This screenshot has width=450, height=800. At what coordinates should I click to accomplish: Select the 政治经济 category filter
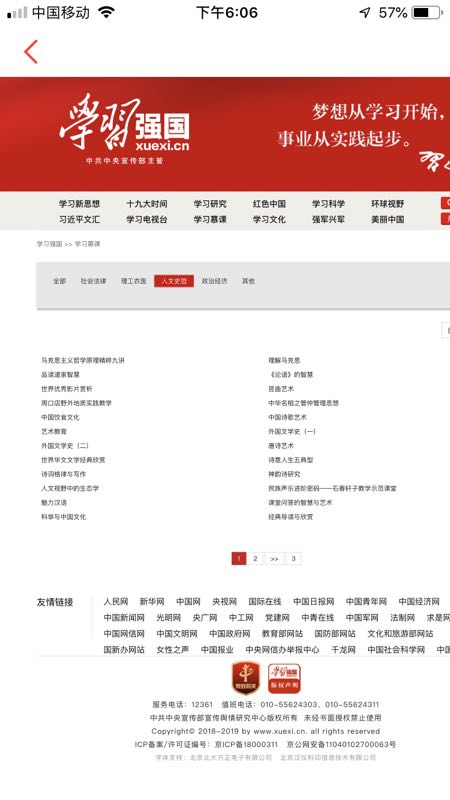(x=214, y=281)
